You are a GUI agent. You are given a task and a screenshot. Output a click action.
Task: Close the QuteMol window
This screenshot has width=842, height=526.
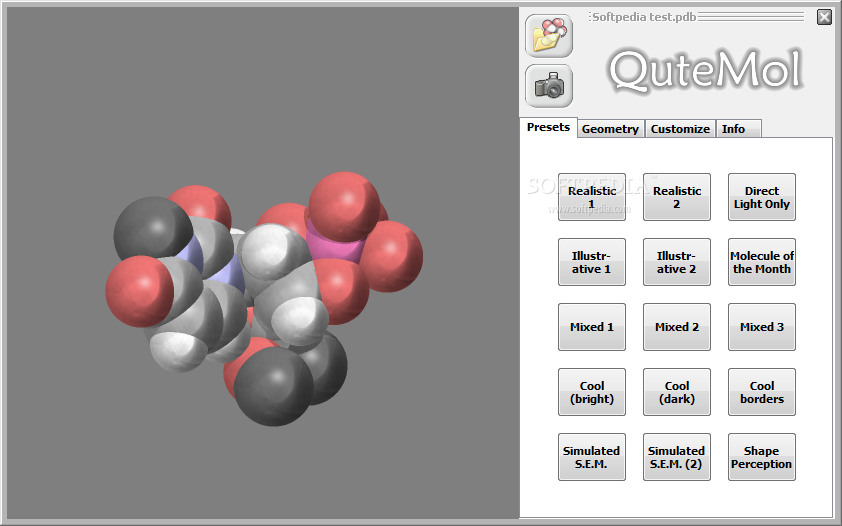click(x=824, y=17)
